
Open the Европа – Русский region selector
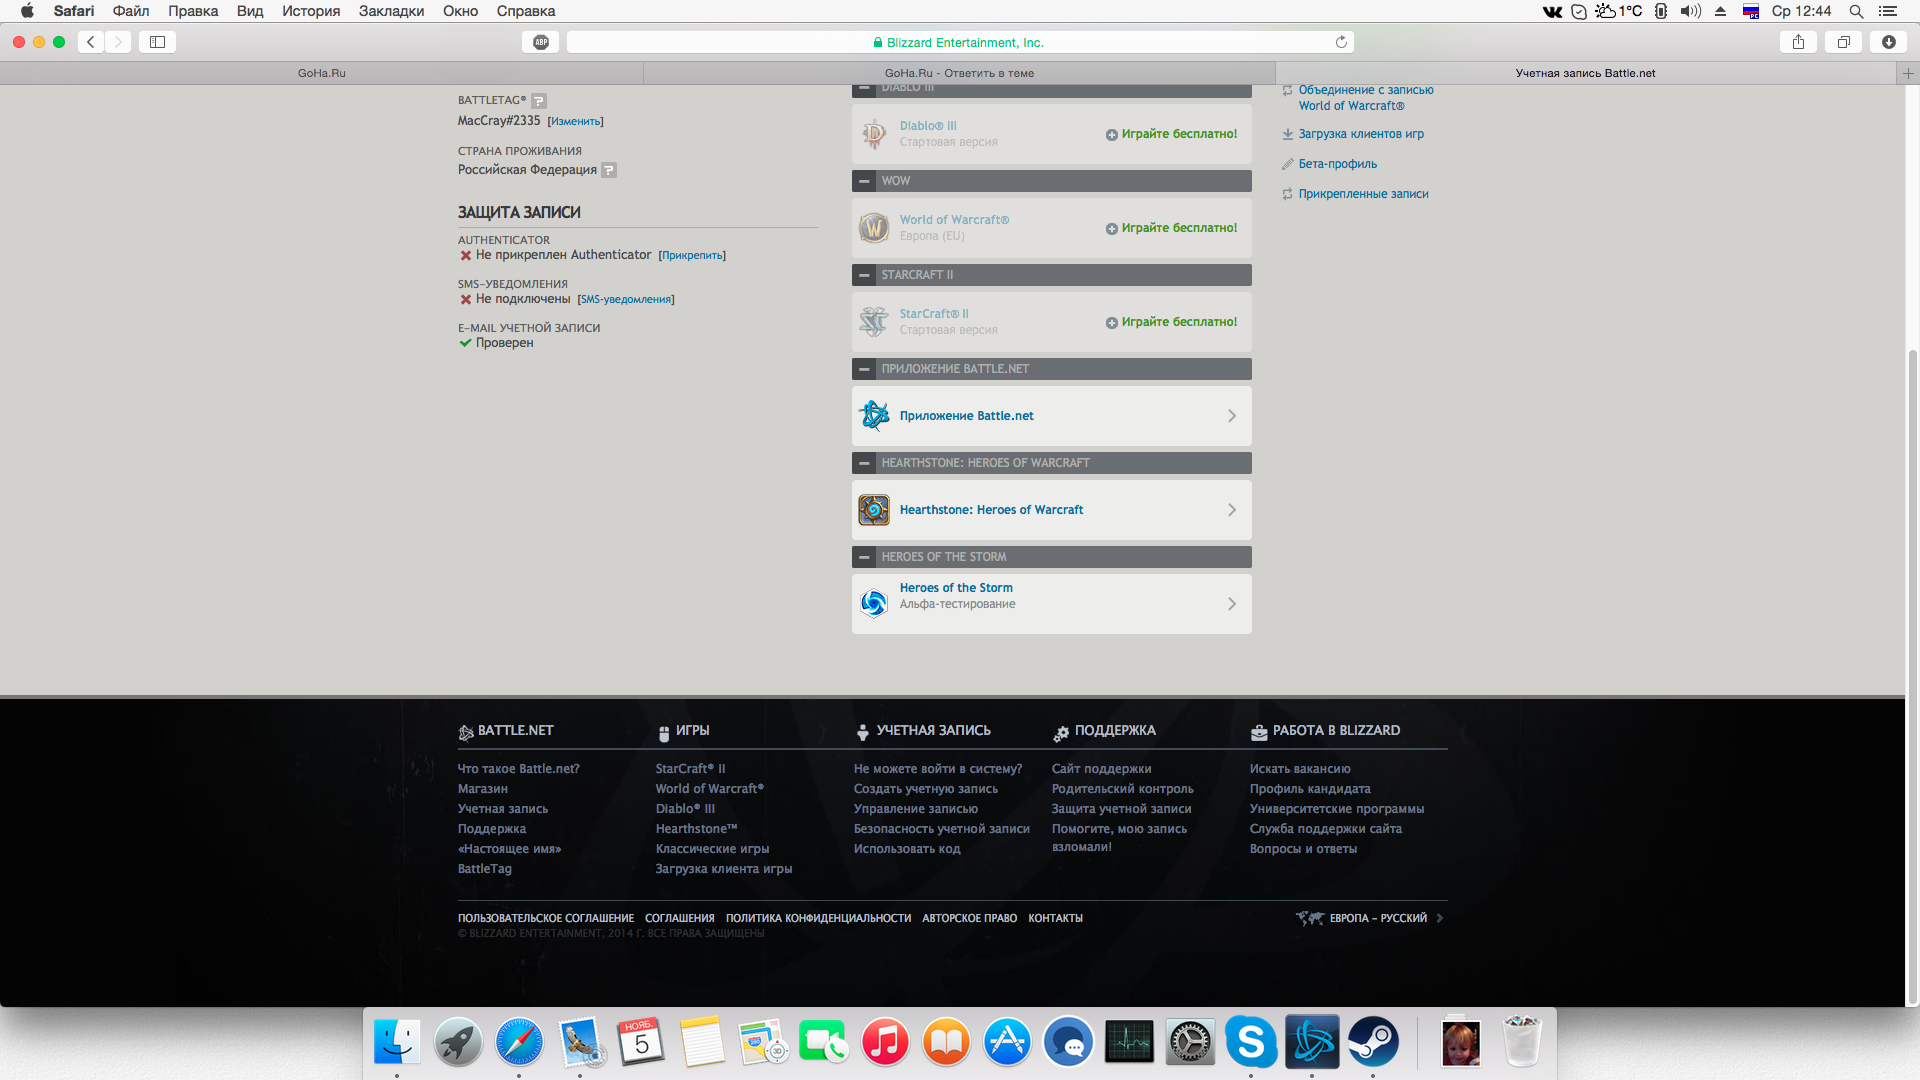tap(1370, 918)
